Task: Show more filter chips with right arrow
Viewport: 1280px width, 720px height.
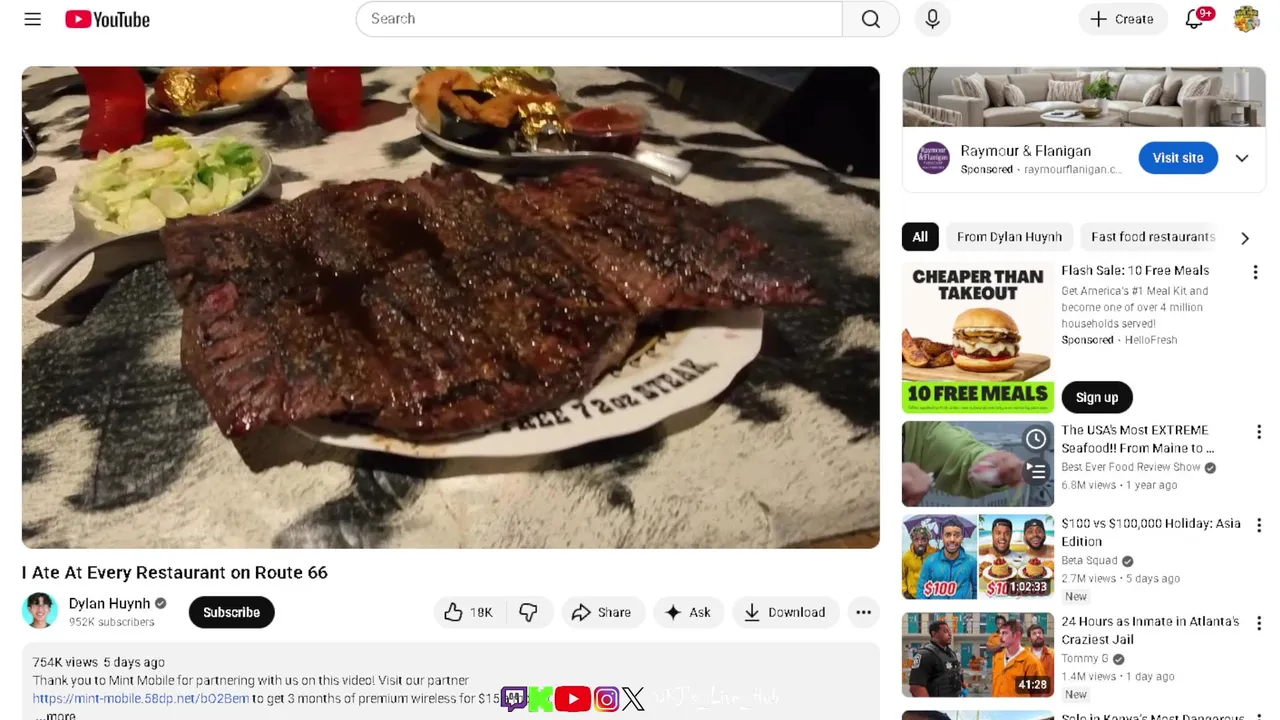Action: pyautogui.click(x=1245, y=238)
